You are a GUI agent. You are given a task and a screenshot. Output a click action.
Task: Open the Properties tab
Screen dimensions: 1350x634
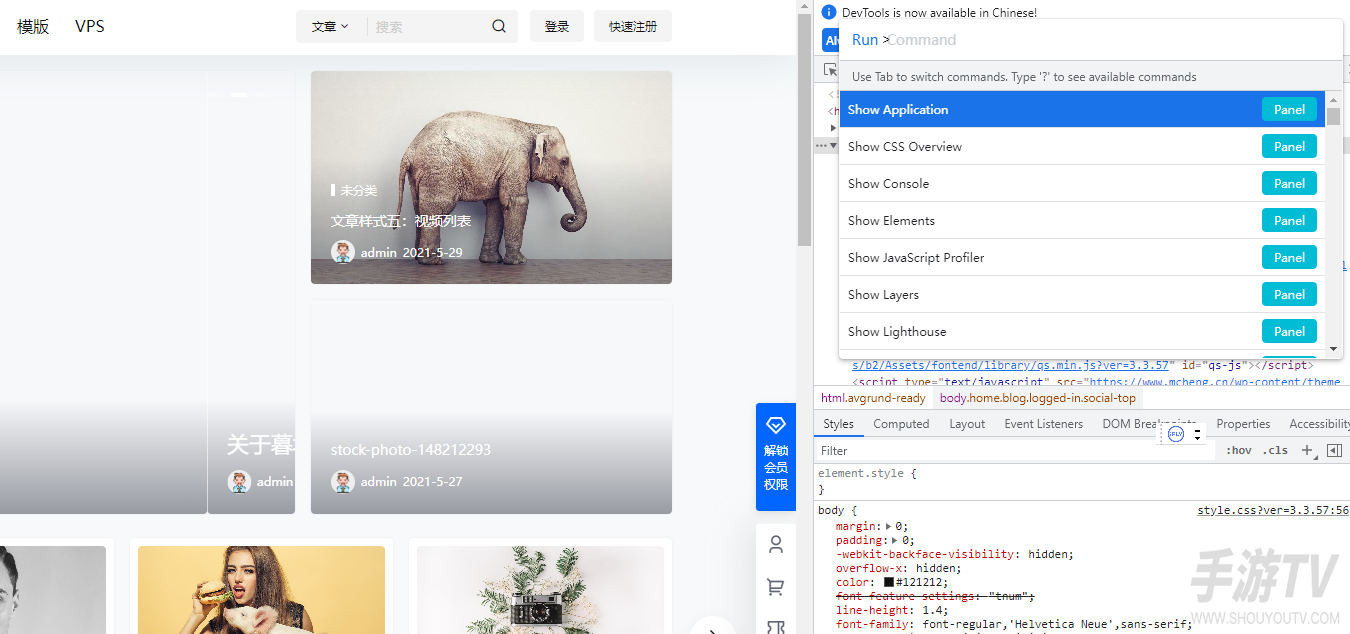coord(1243,424)
